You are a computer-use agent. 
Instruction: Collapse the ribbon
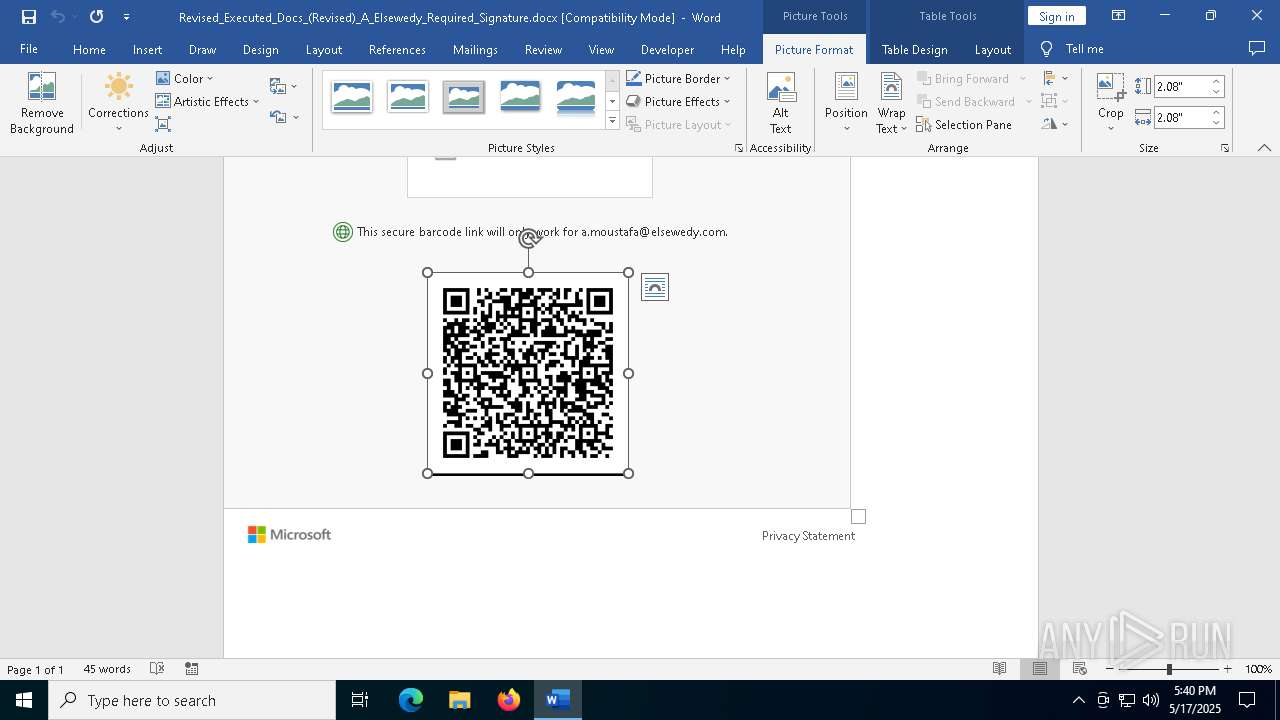[1264, 148]
